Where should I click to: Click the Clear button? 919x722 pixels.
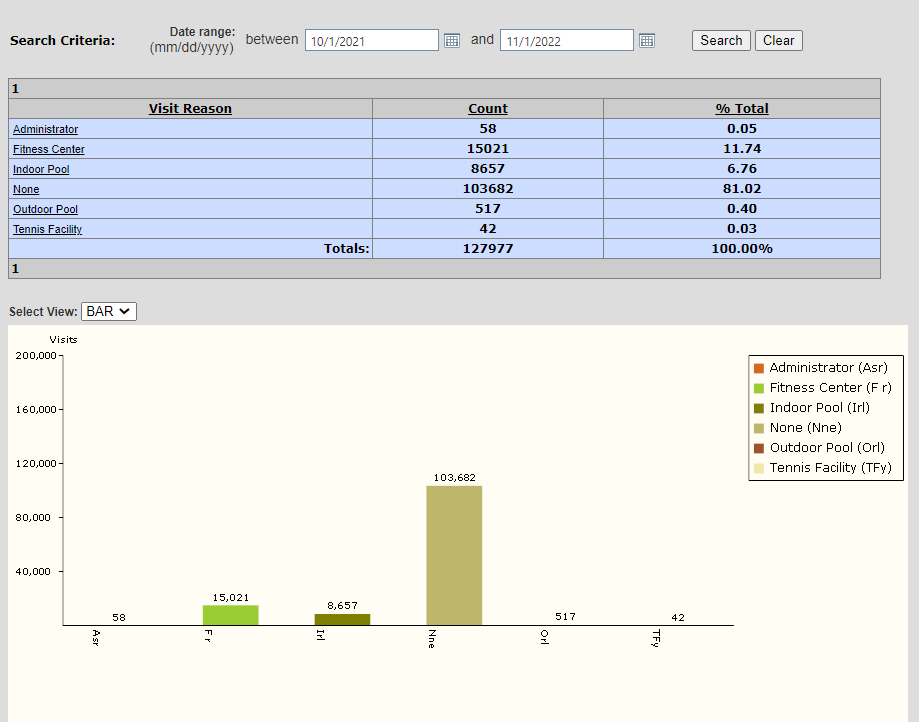[778, 40]
